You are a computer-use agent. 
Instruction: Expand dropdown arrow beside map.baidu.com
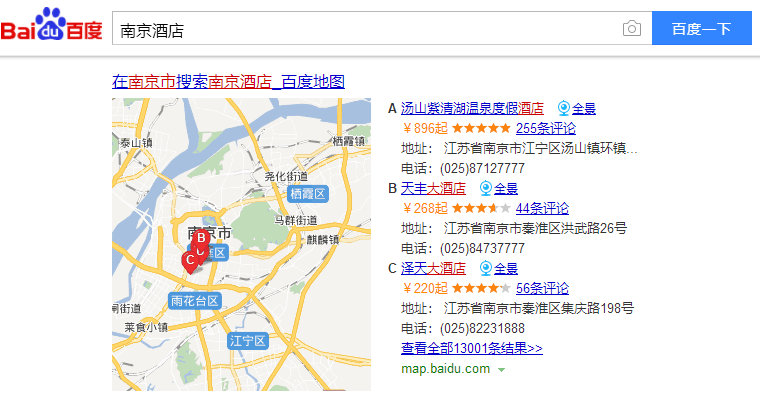(502, 369)
